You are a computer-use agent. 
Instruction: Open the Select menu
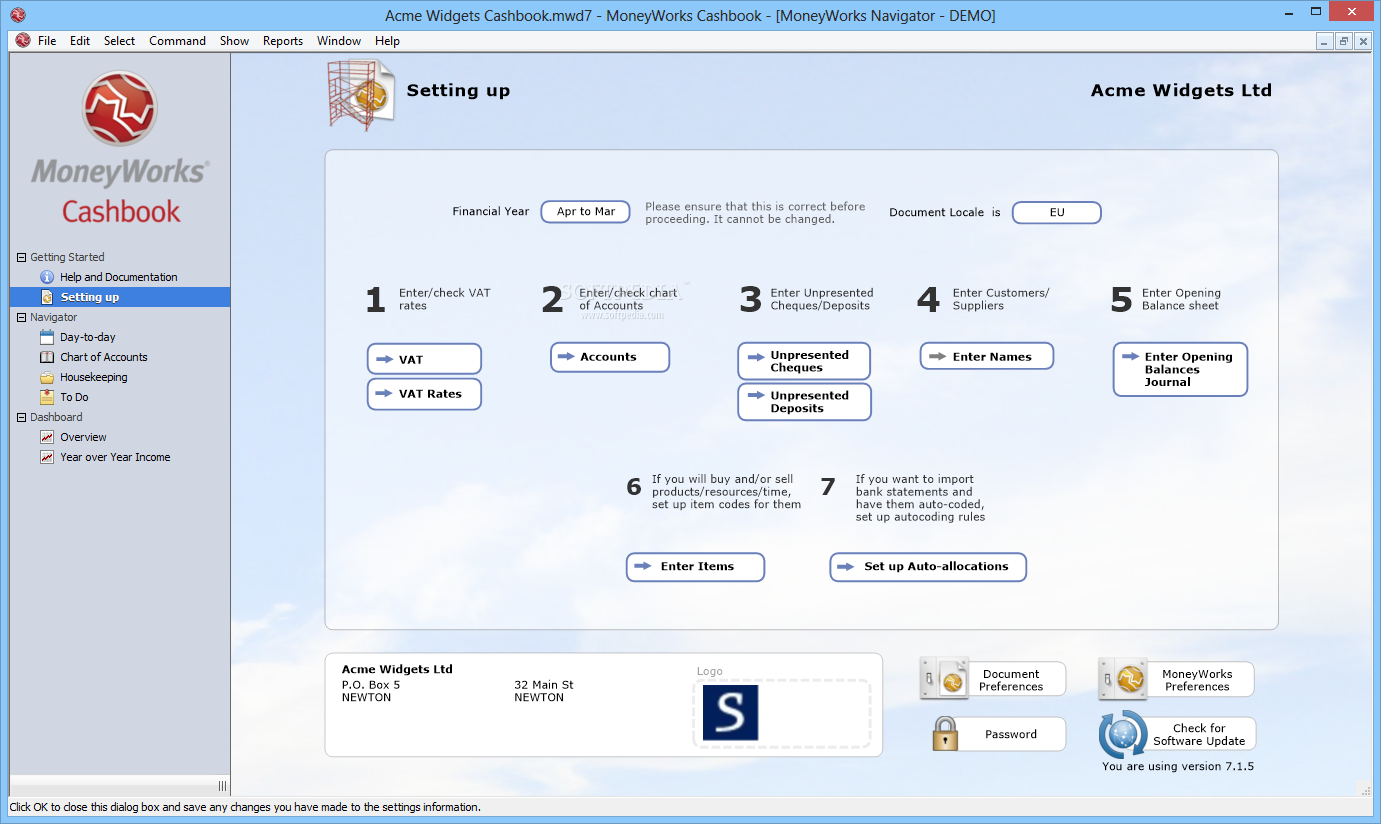pos(119,41)
